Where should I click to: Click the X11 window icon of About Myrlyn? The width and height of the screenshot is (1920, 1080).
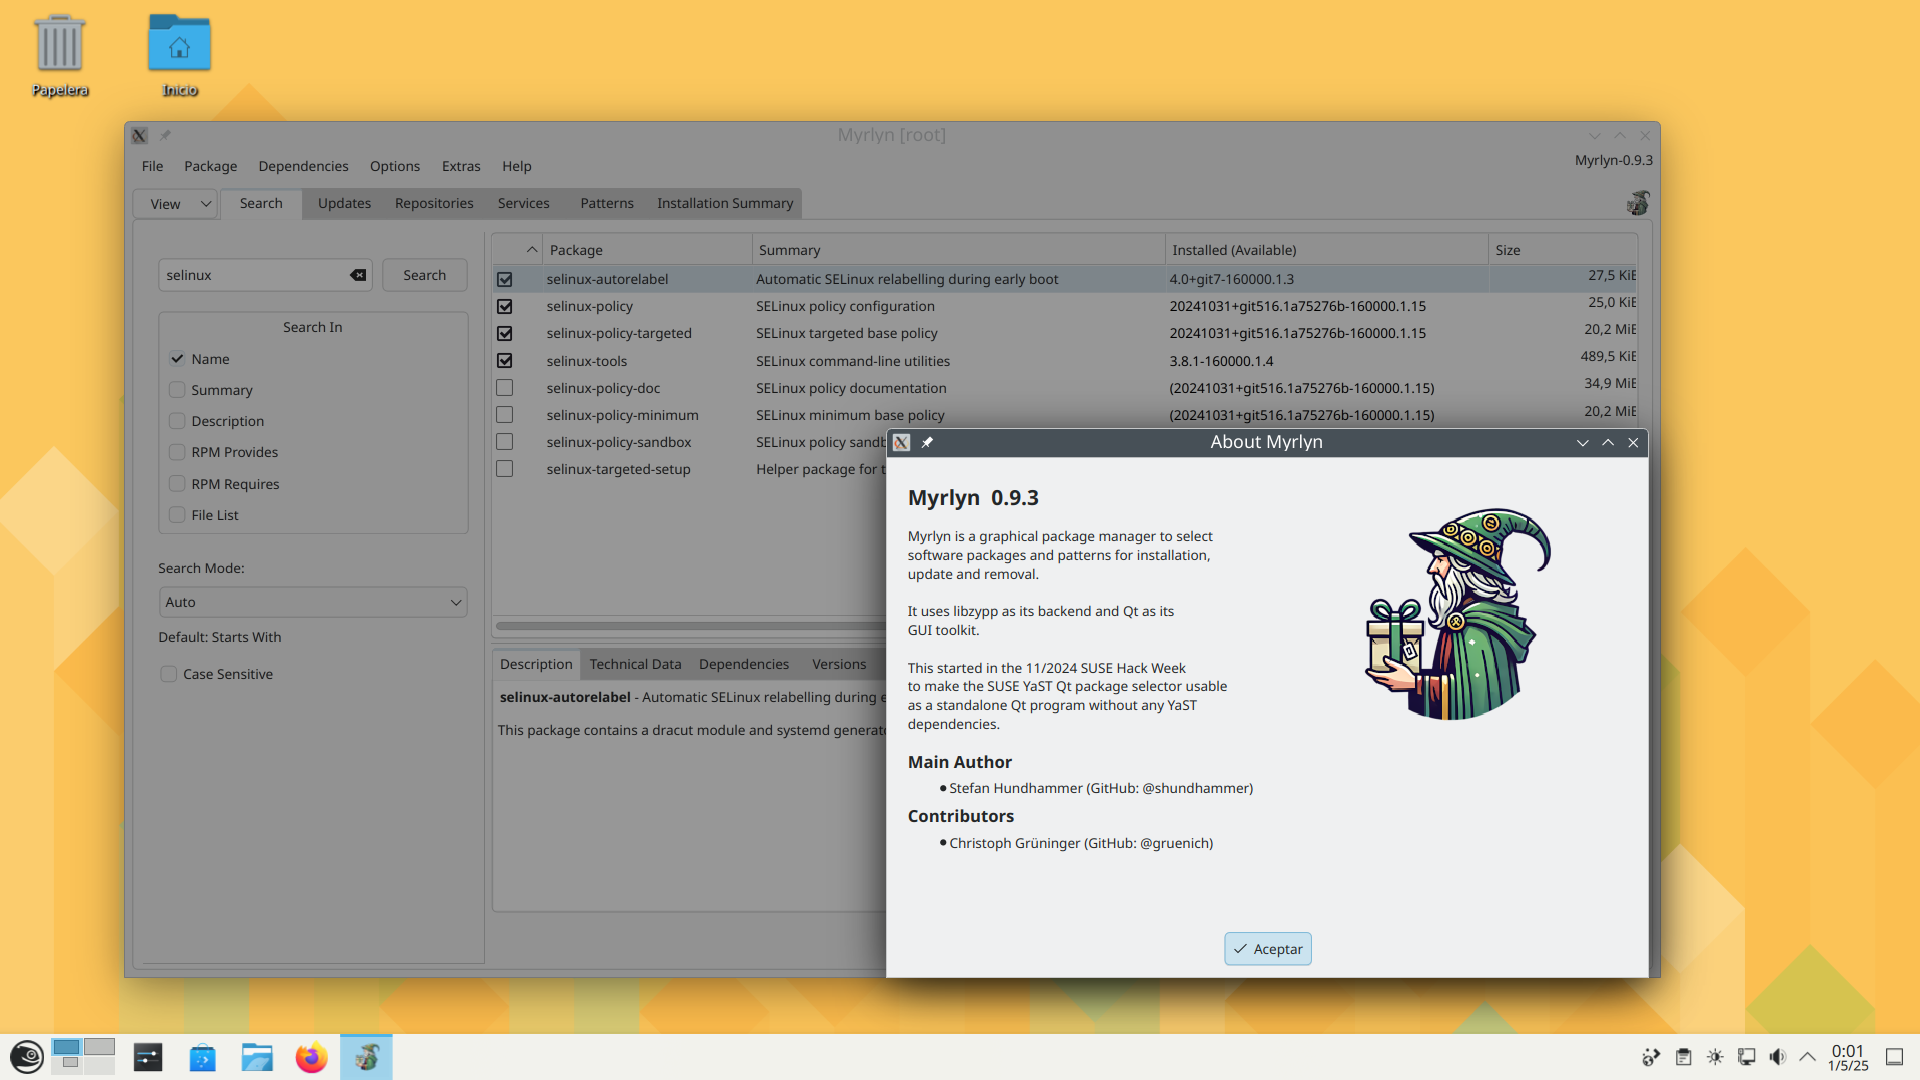click(x=901, y=442)
